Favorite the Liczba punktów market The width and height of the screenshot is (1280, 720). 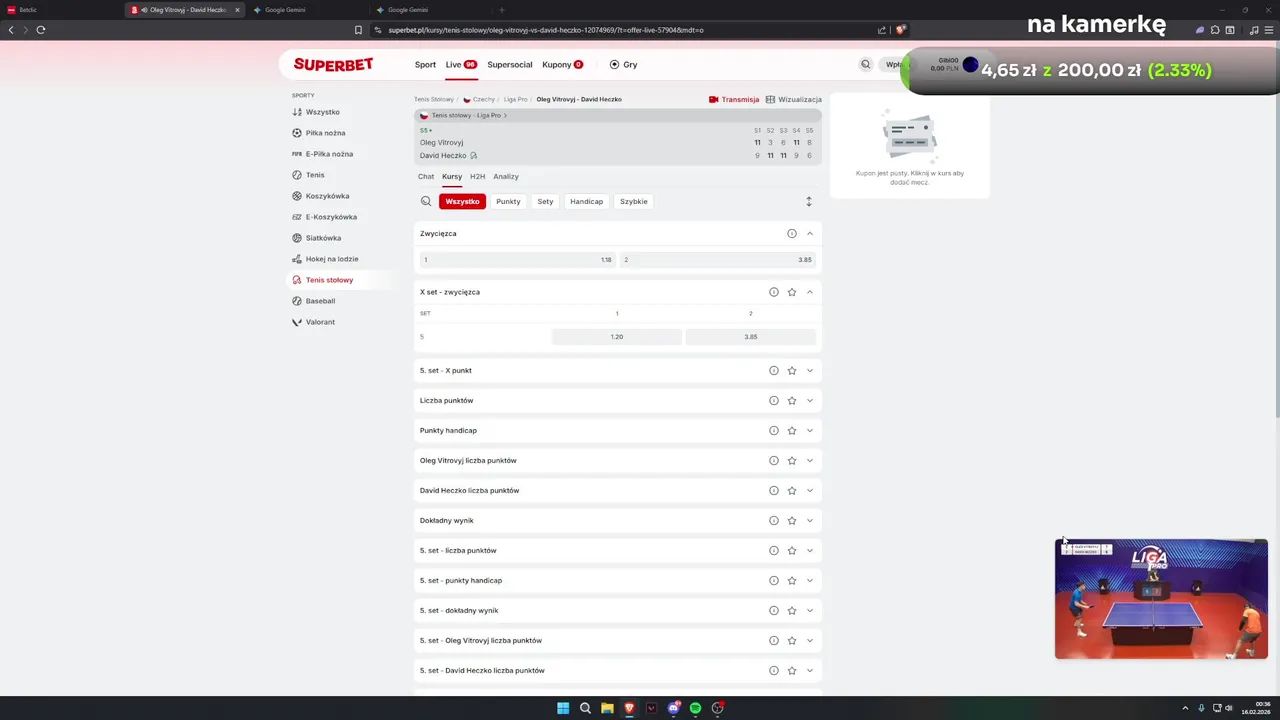click(792, 401)
